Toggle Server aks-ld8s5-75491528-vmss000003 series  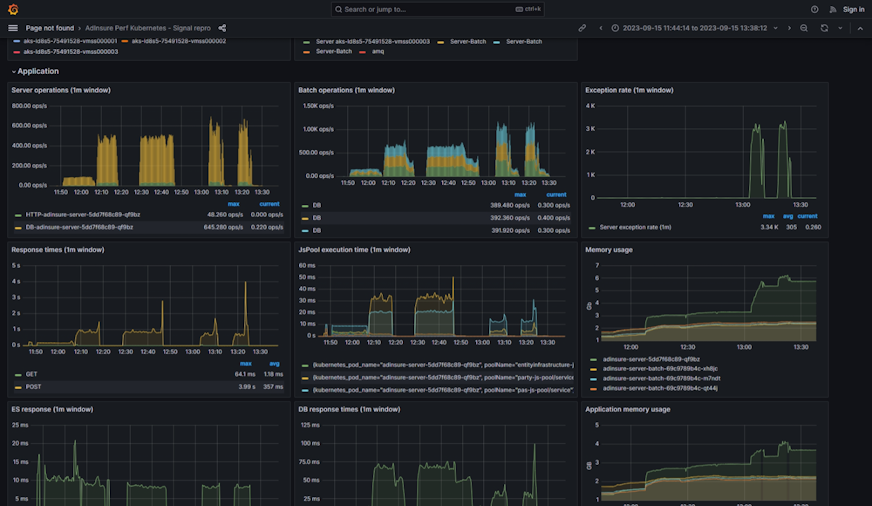pyautogui.click(x=373, y=41)
